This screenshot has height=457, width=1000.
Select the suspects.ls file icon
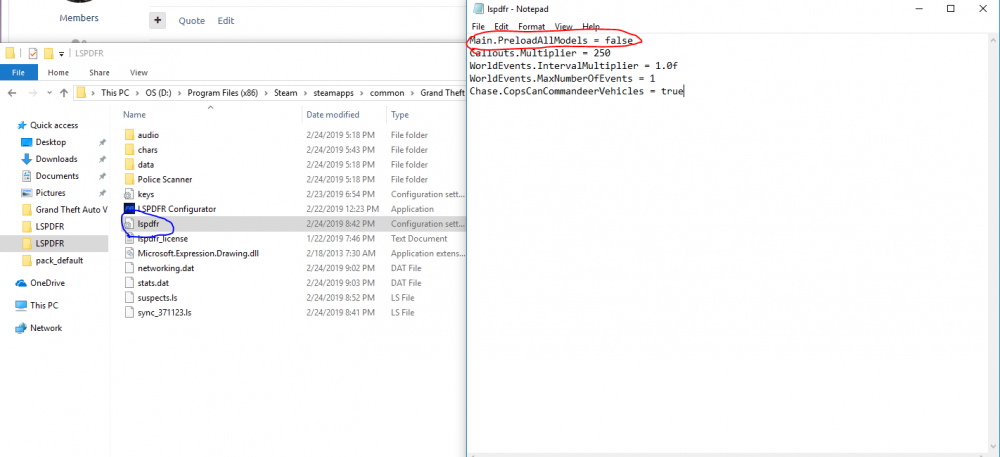coord(129,298)
